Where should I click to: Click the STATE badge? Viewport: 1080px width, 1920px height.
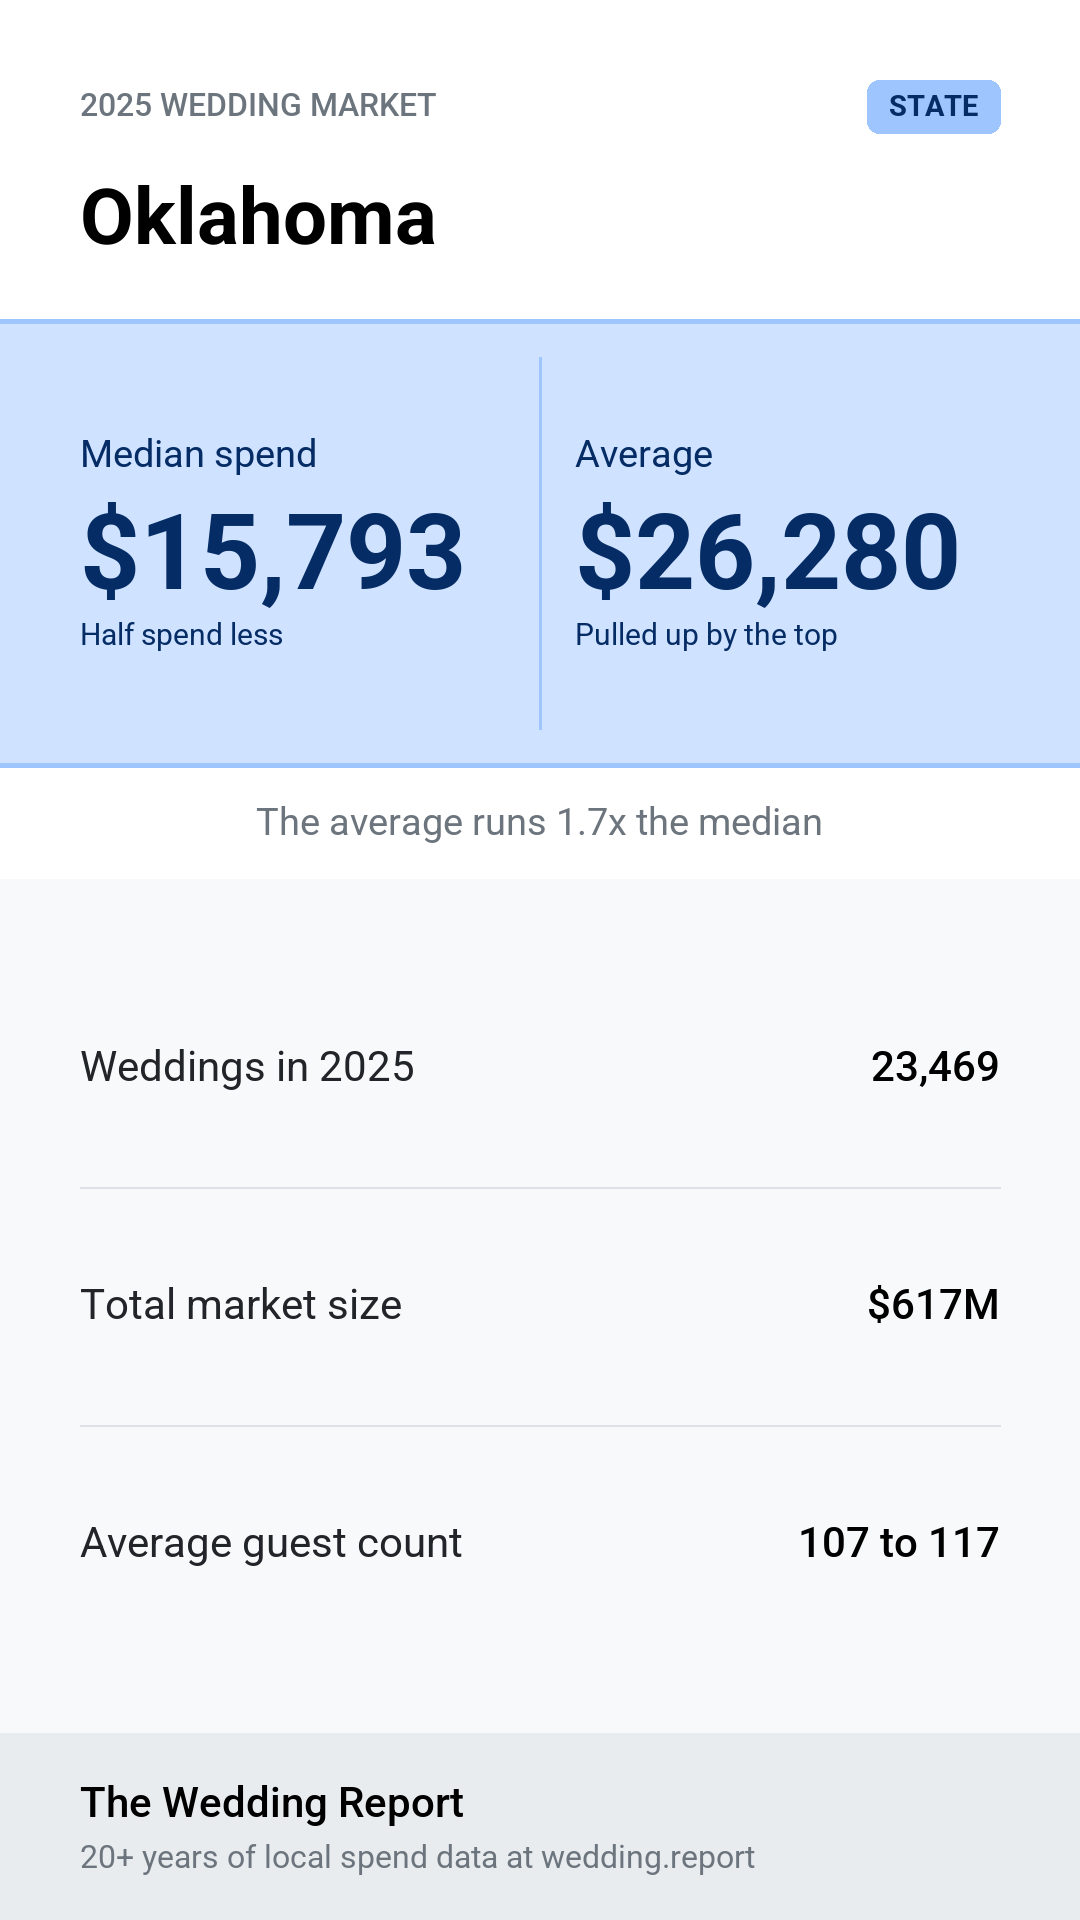pos(933,107)
